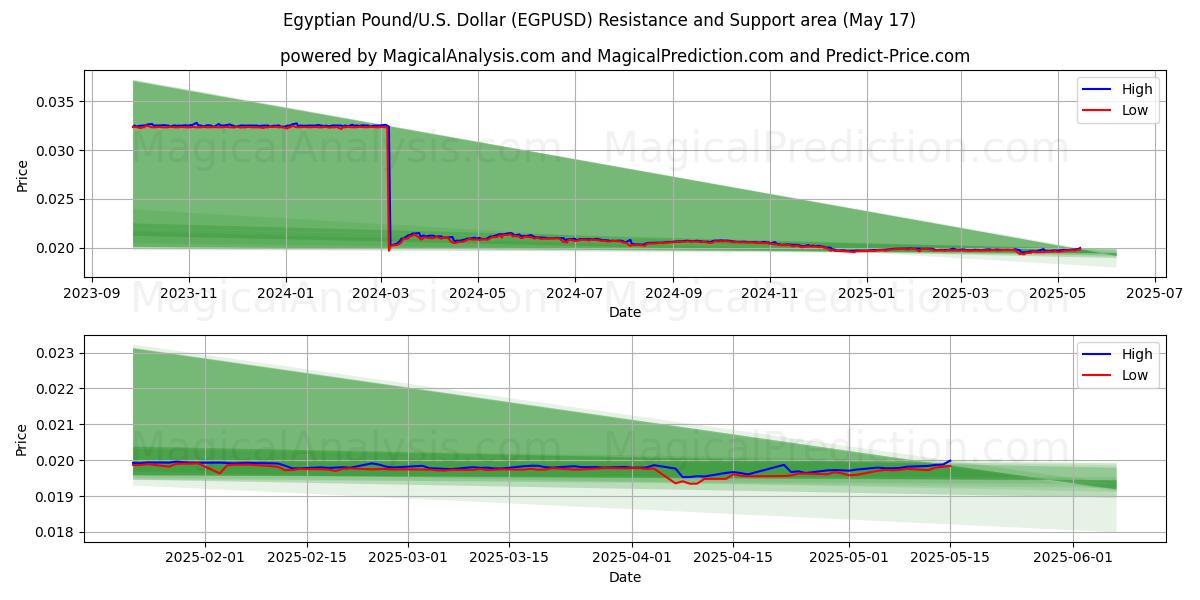Click the 'Price' axis title of lower chart

(22, 440)
